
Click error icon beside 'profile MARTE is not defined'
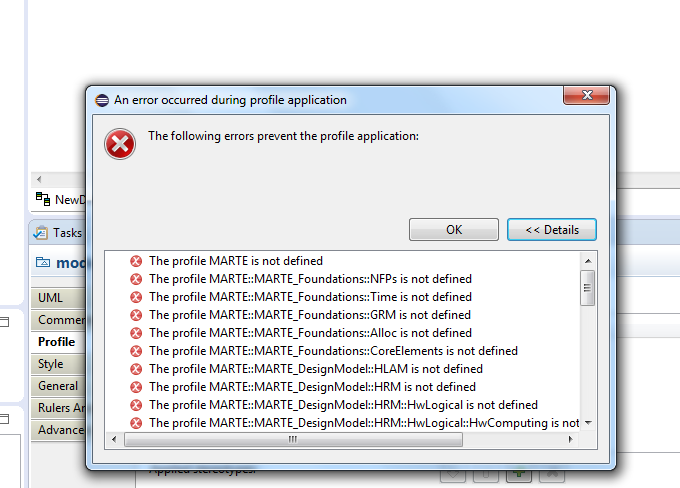click(136, 261)
